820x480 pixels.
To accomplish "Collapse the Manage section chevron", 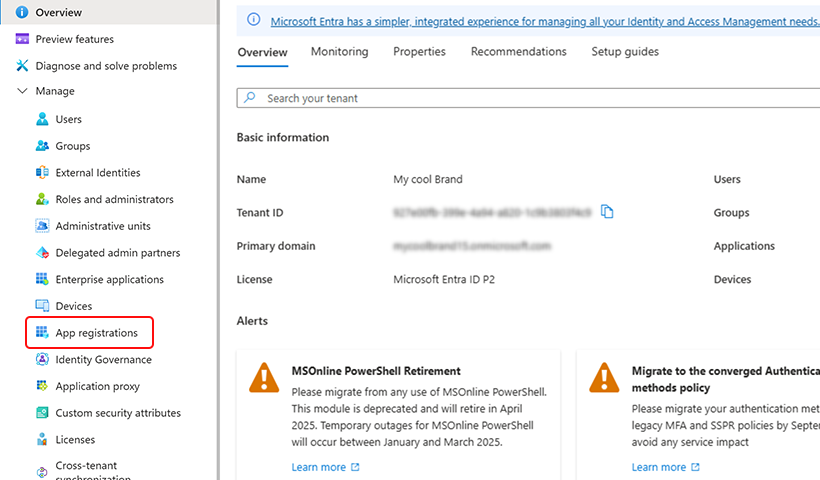I will (x=22, y=90).
